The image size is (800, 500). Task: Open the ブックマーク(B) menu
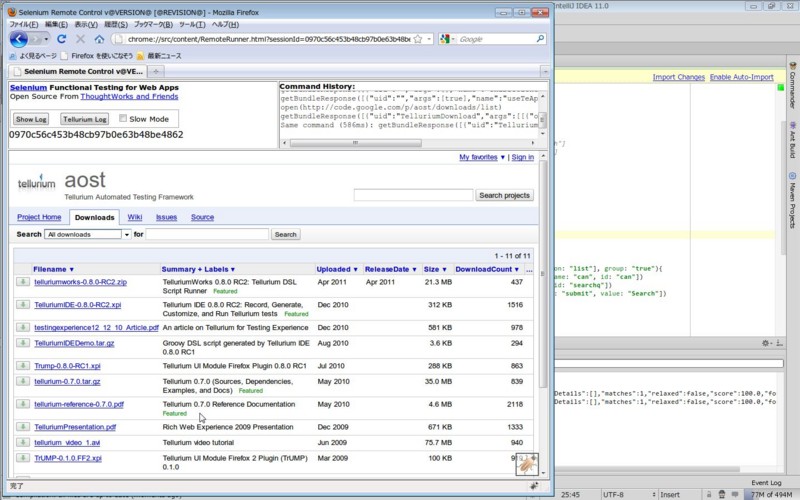coord(153,24)
